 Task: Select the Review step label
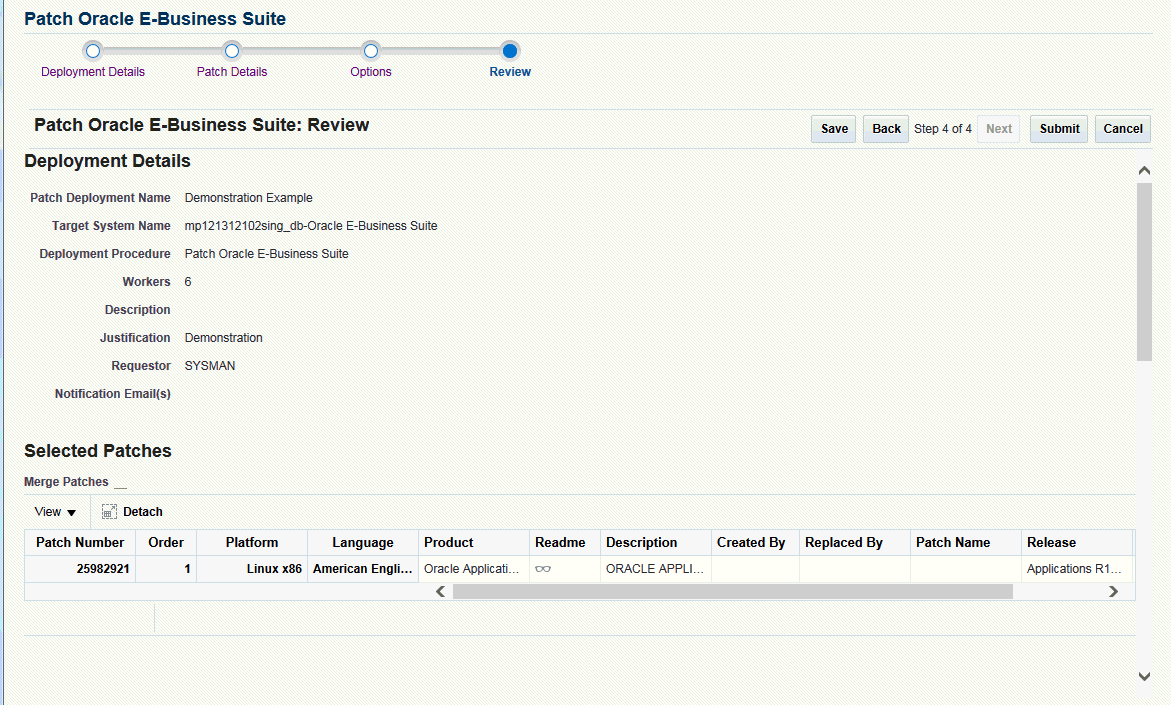click(x=510, y=72)
